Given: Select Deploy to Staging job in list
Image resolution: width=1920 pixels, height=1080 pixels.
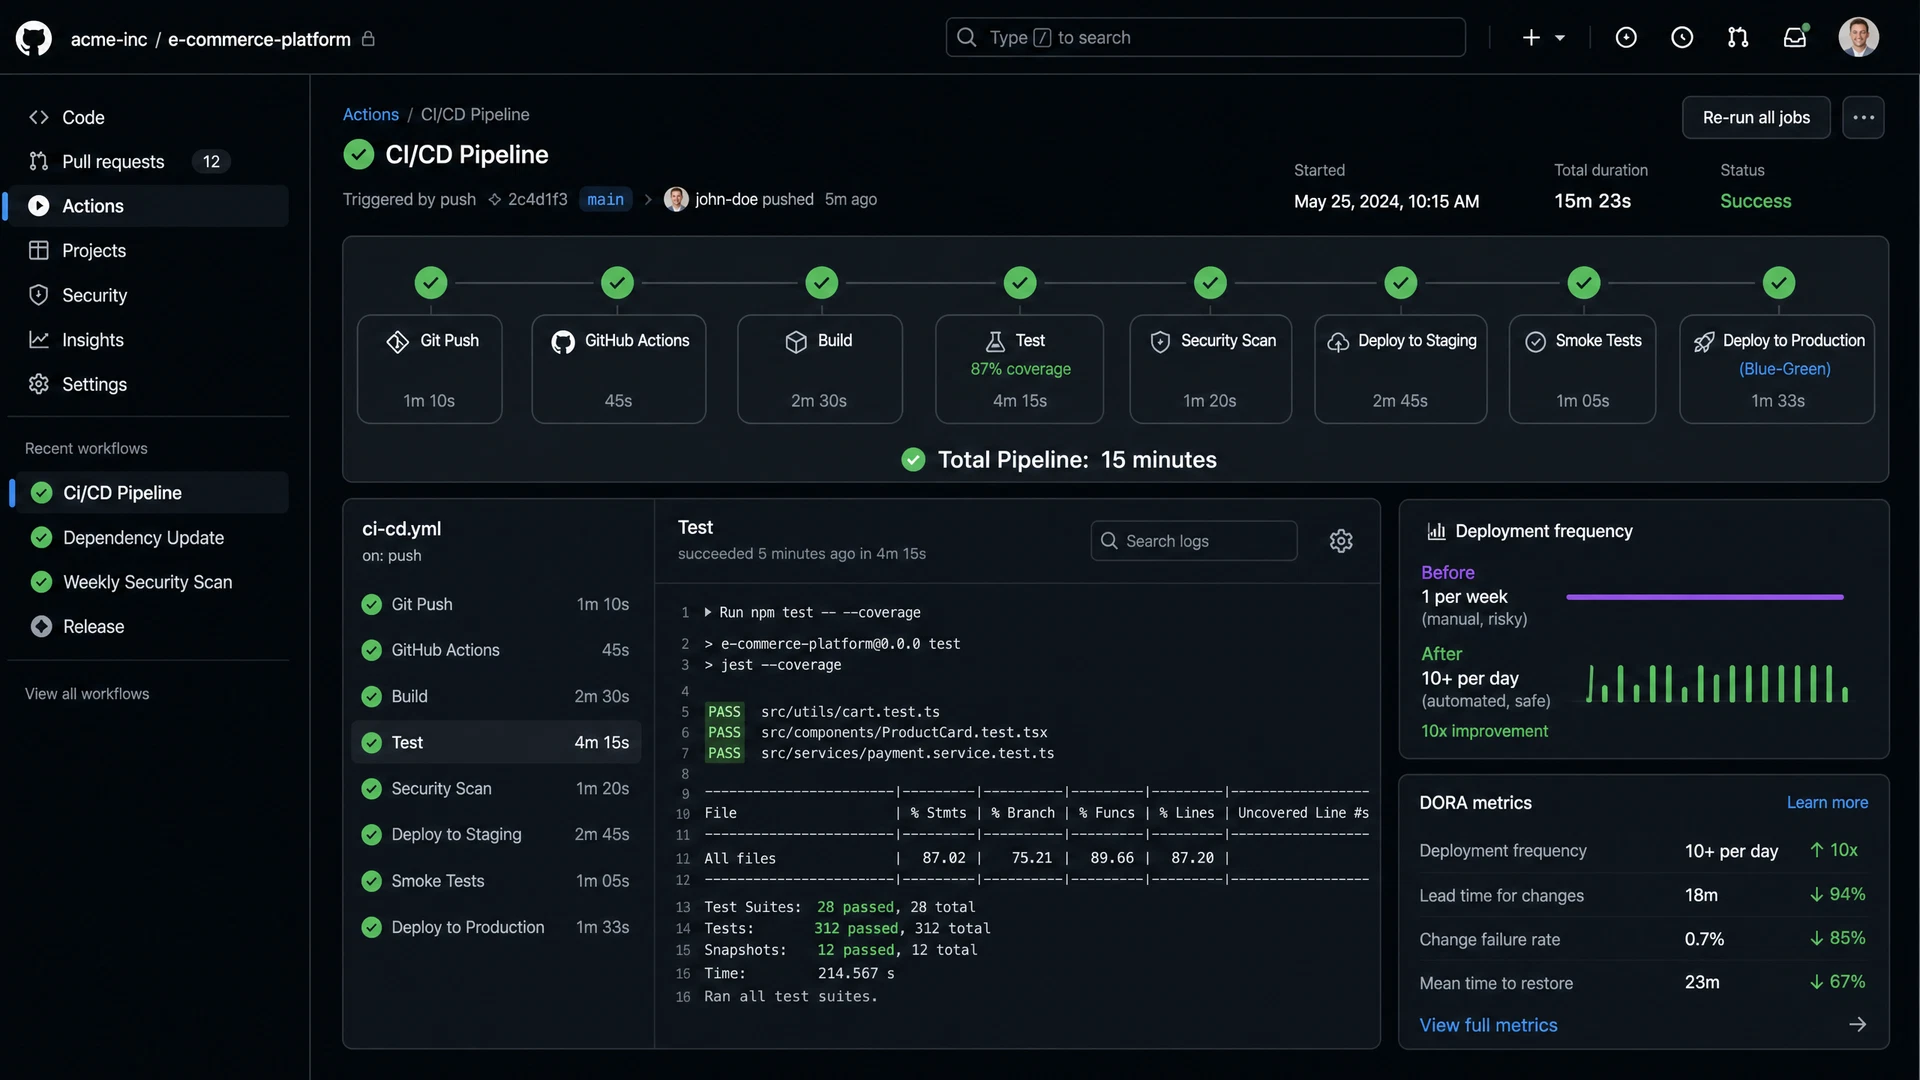Looking at the screenshot, I should click(x=496, y=834).
